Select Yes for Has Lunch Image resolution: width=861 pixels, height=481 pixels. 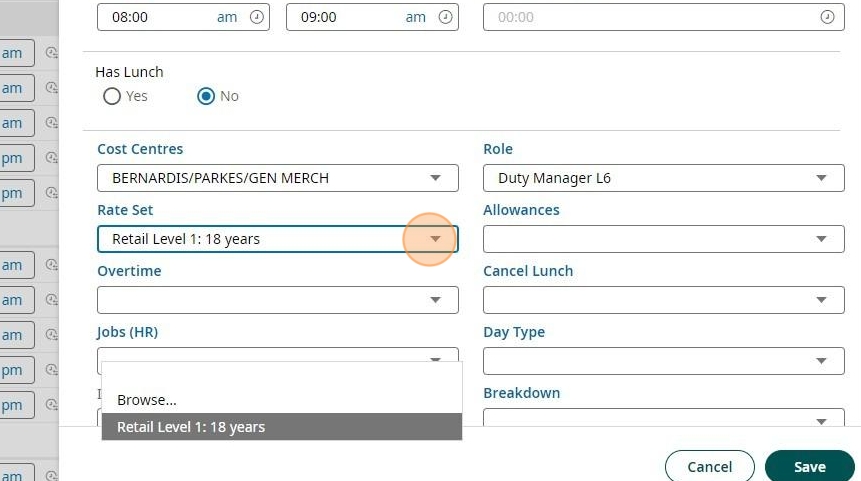click(112, 96)
